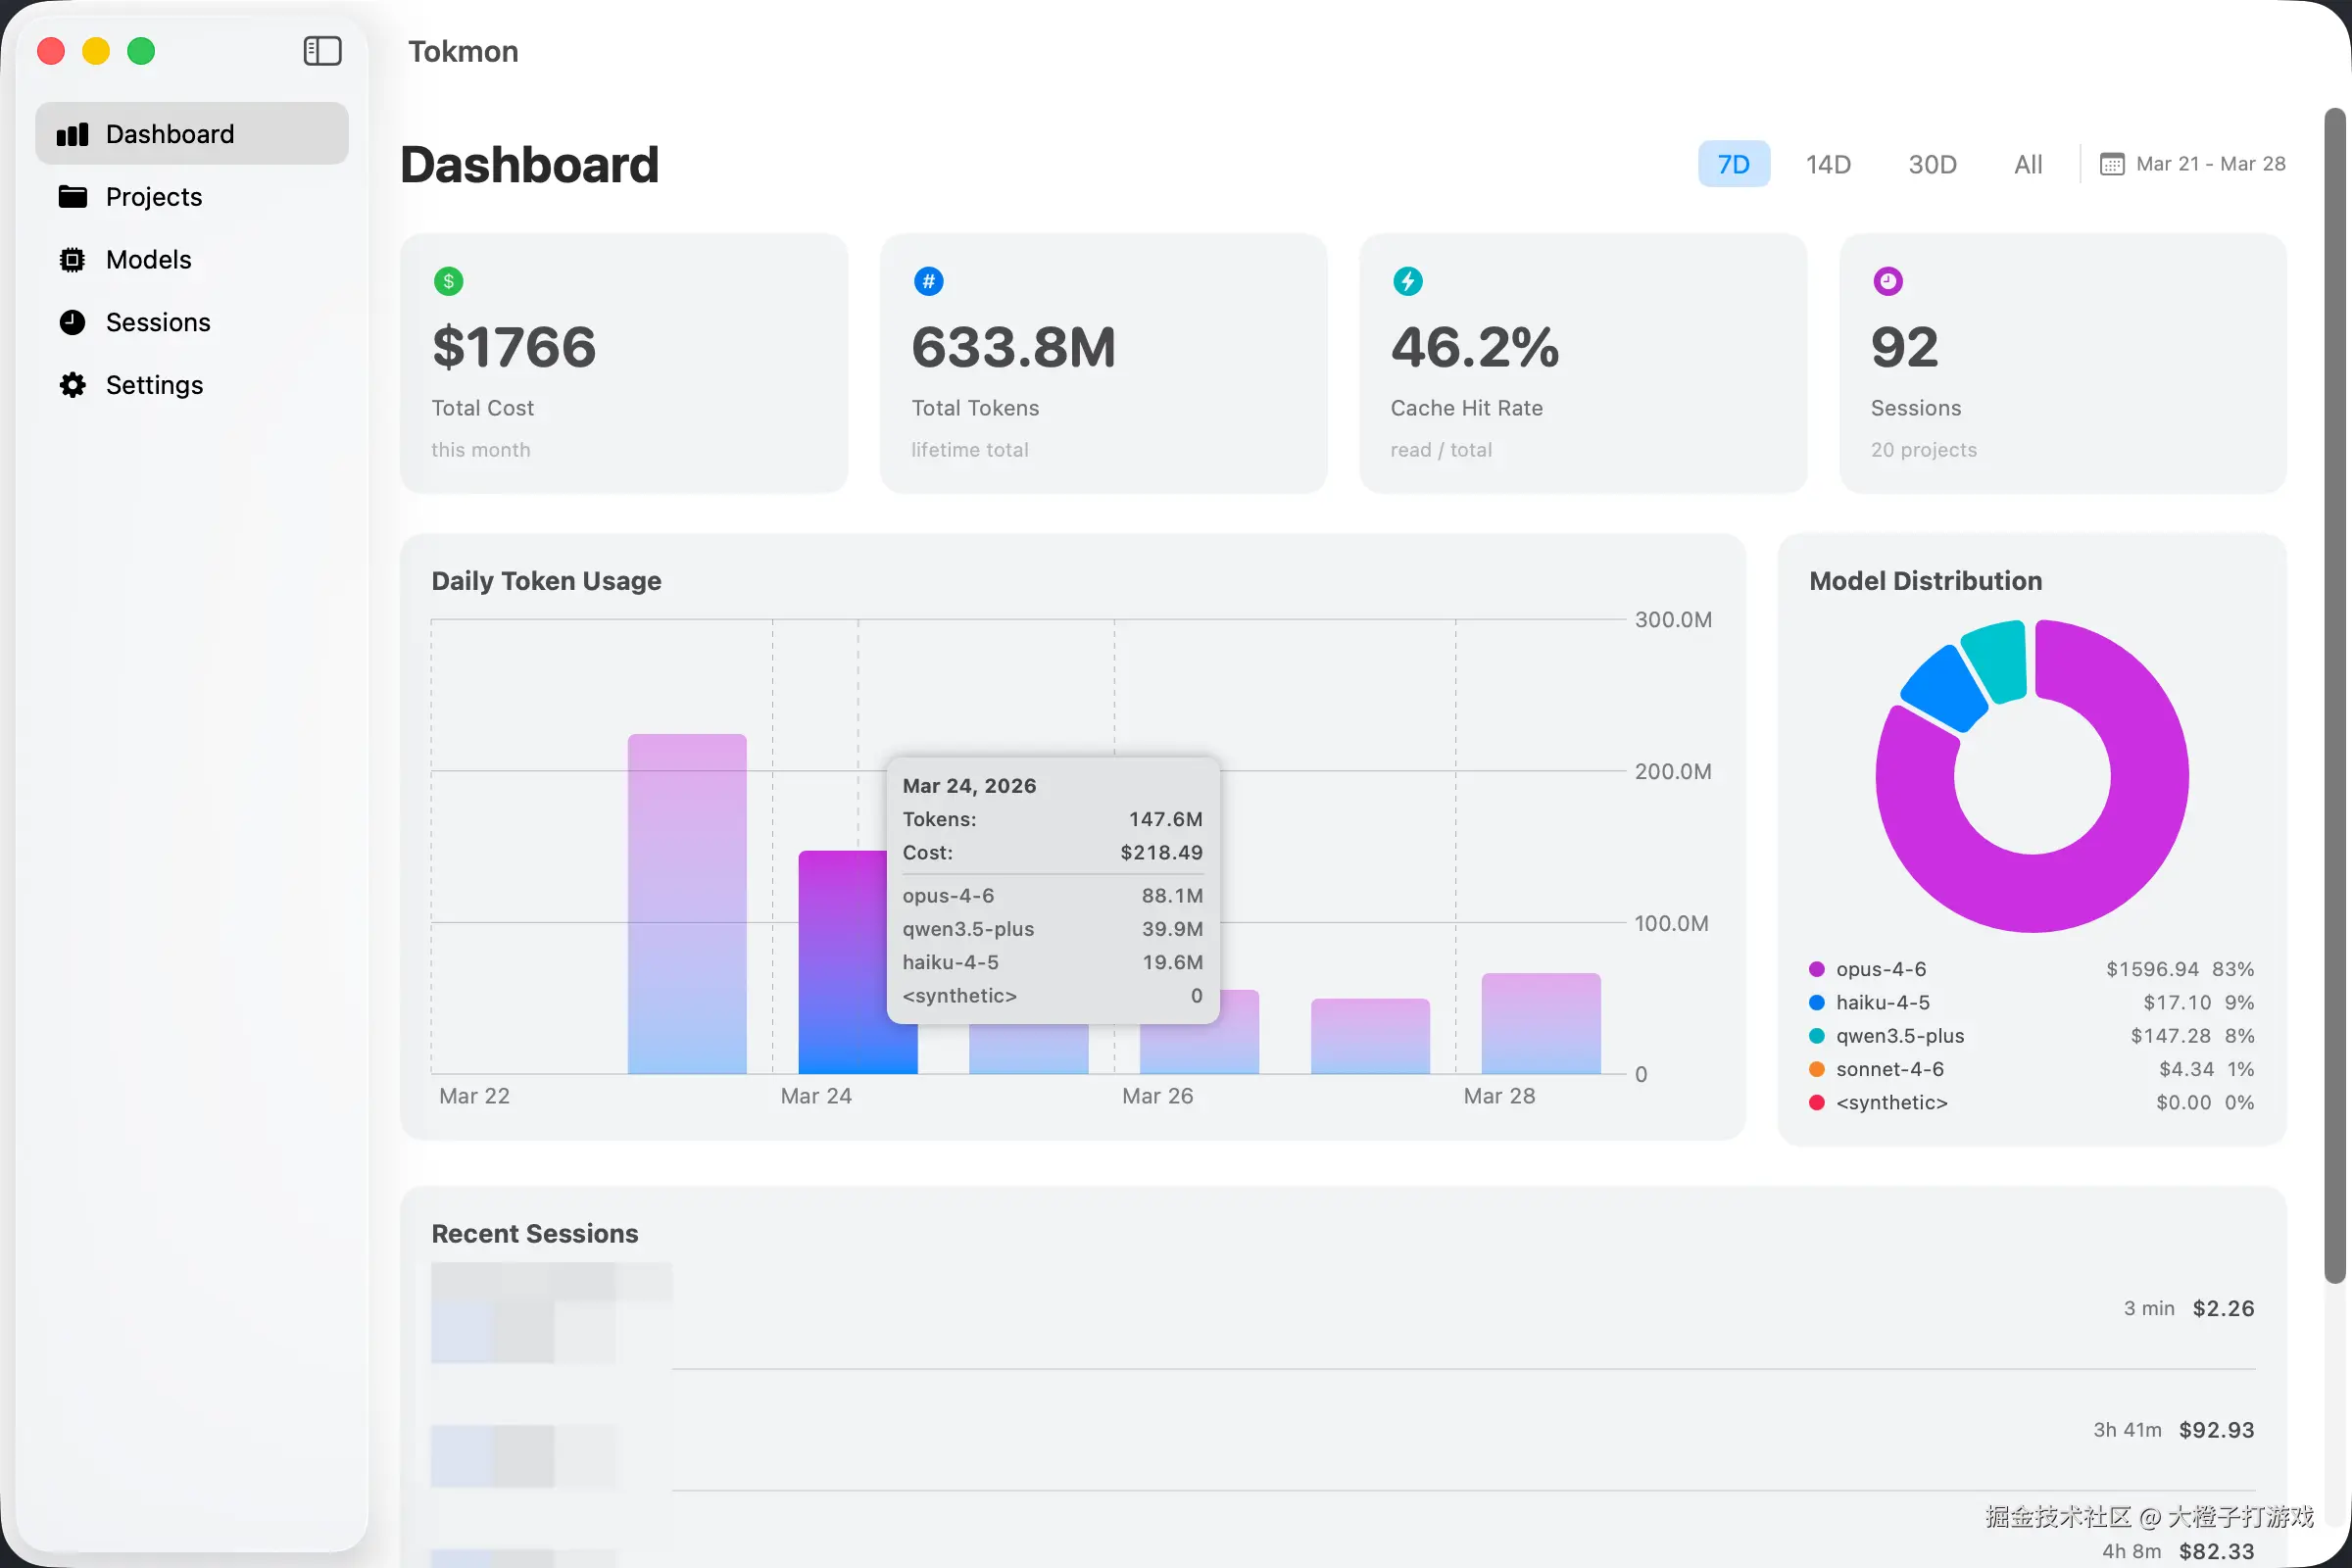Open Projects via the folder icon
Viewport: 2352px width, 1568px height.
pyautogui.click(x=73, y=197)
